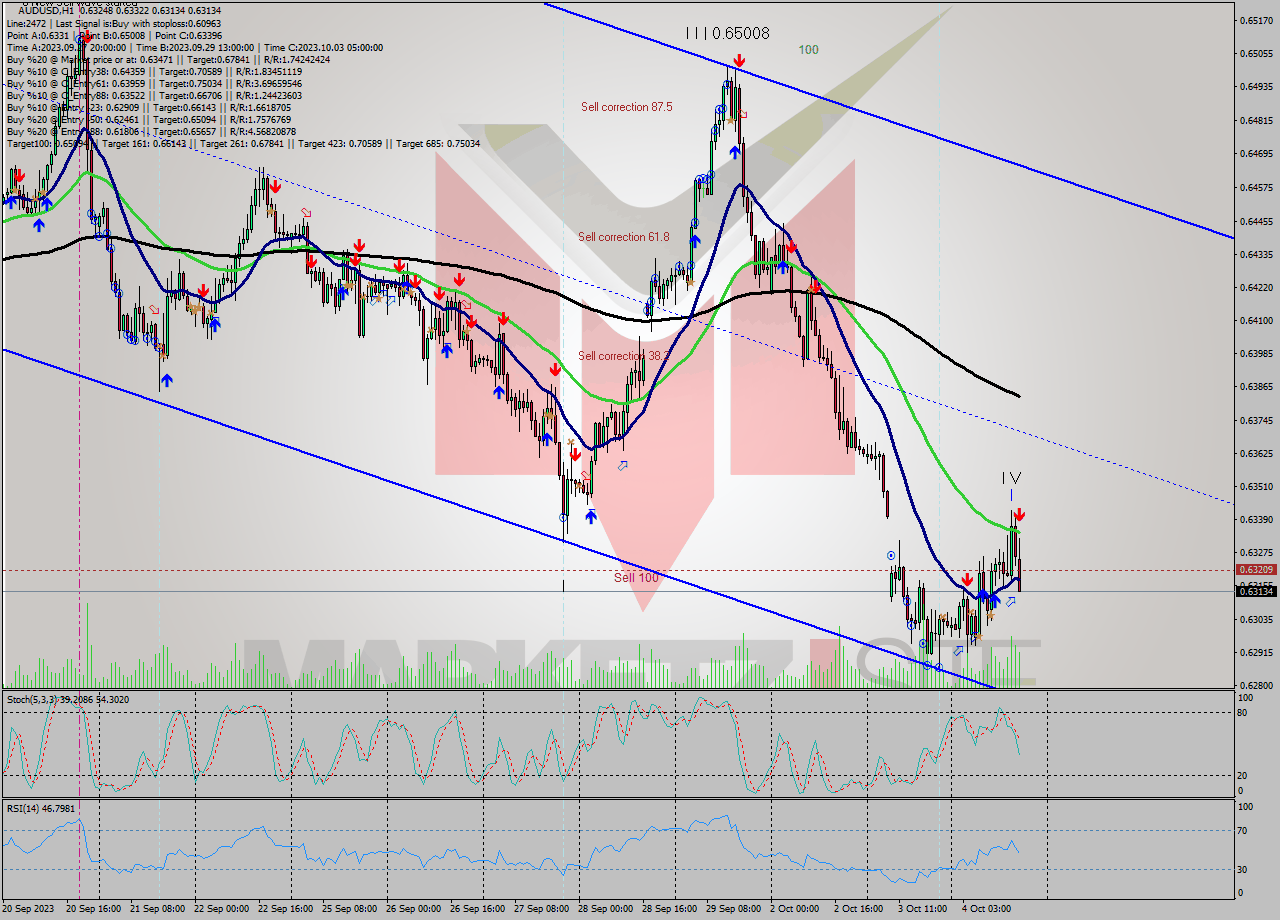Select the 'Time B:2023.09.29 13:00:00' text
The width and height of the screenshot is (1280, 920).
coord(195,47)
